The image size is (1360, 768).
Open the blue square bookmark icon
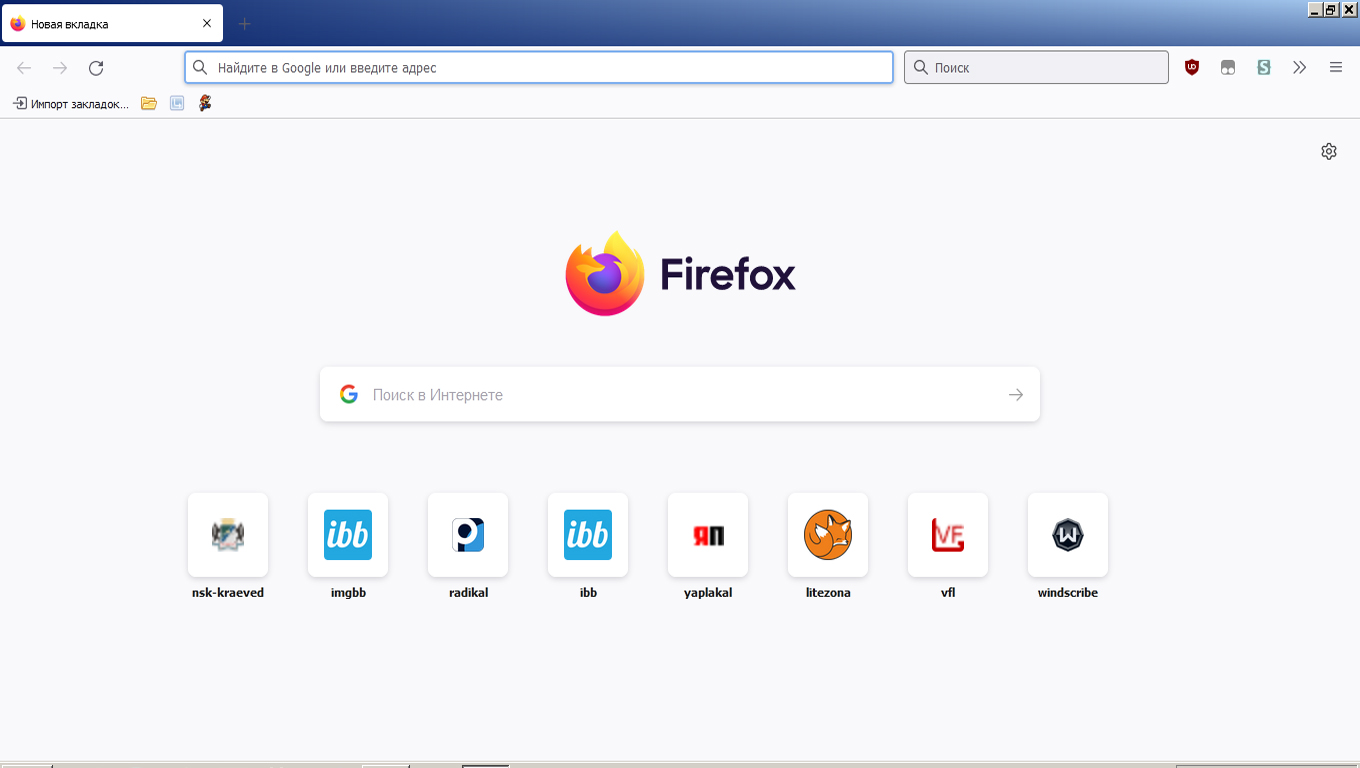pyautogui.click(x=177, y=103)
